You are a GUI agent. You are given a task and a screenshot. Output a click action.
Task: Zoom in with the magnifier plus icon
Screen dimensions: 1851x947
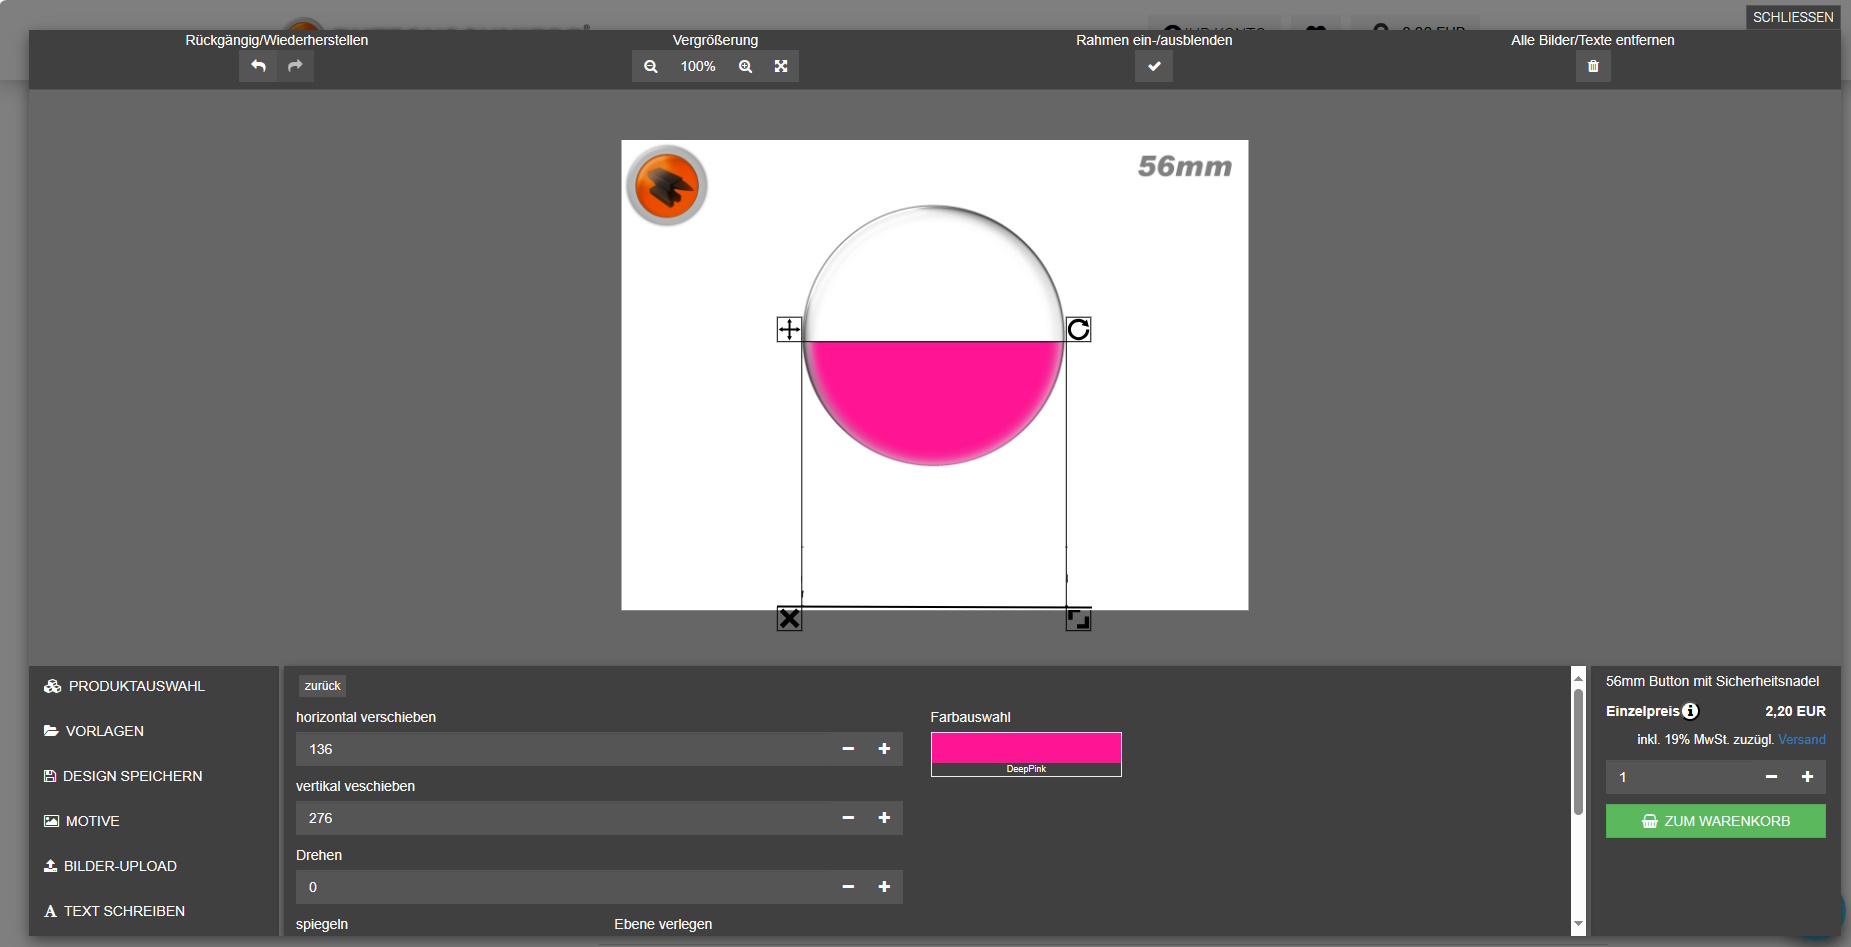tap(745, 66)
